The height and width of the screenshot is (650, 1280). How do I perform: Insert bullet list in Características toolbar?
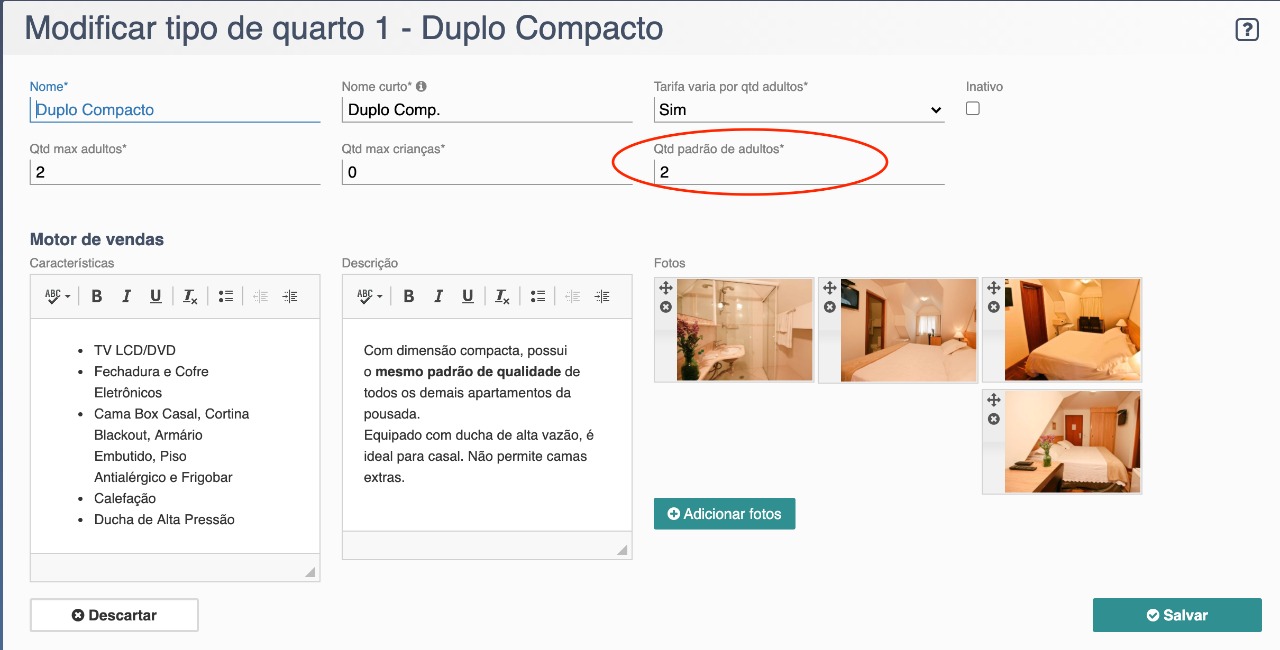coord(226,296)
